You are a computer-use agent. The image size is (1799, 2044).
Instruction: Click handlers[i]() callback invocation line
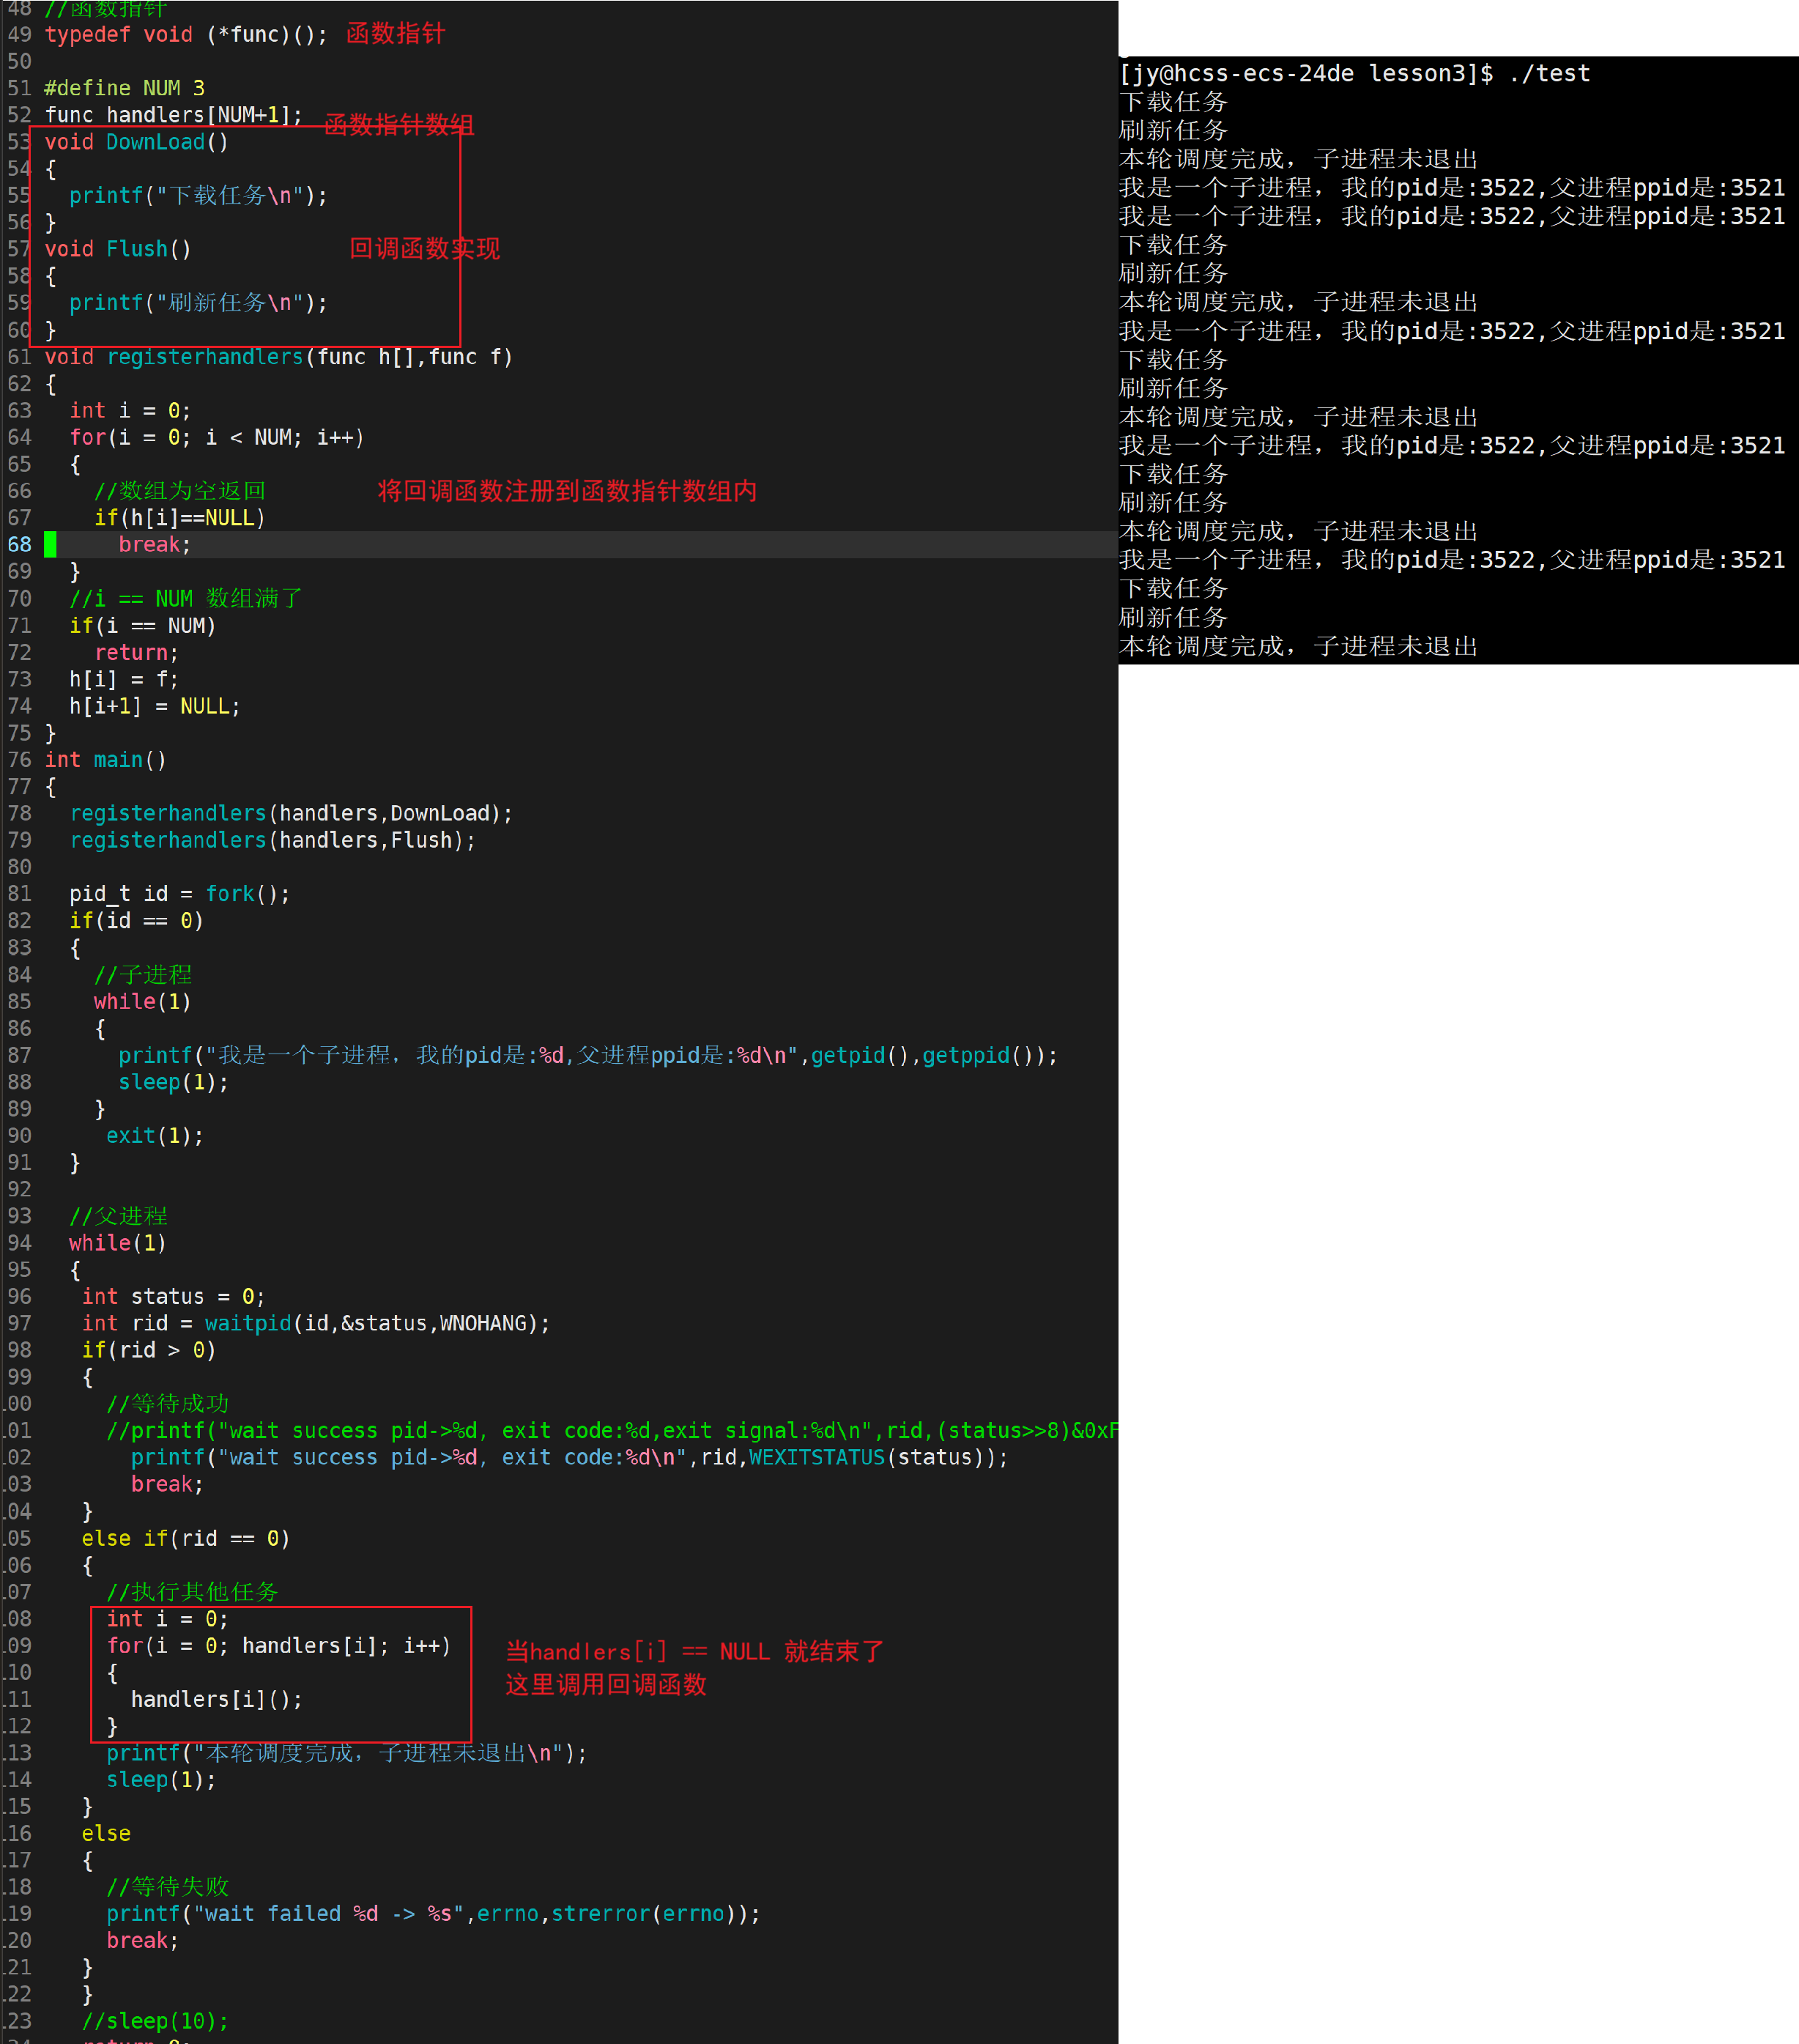tap(216, 1699)
